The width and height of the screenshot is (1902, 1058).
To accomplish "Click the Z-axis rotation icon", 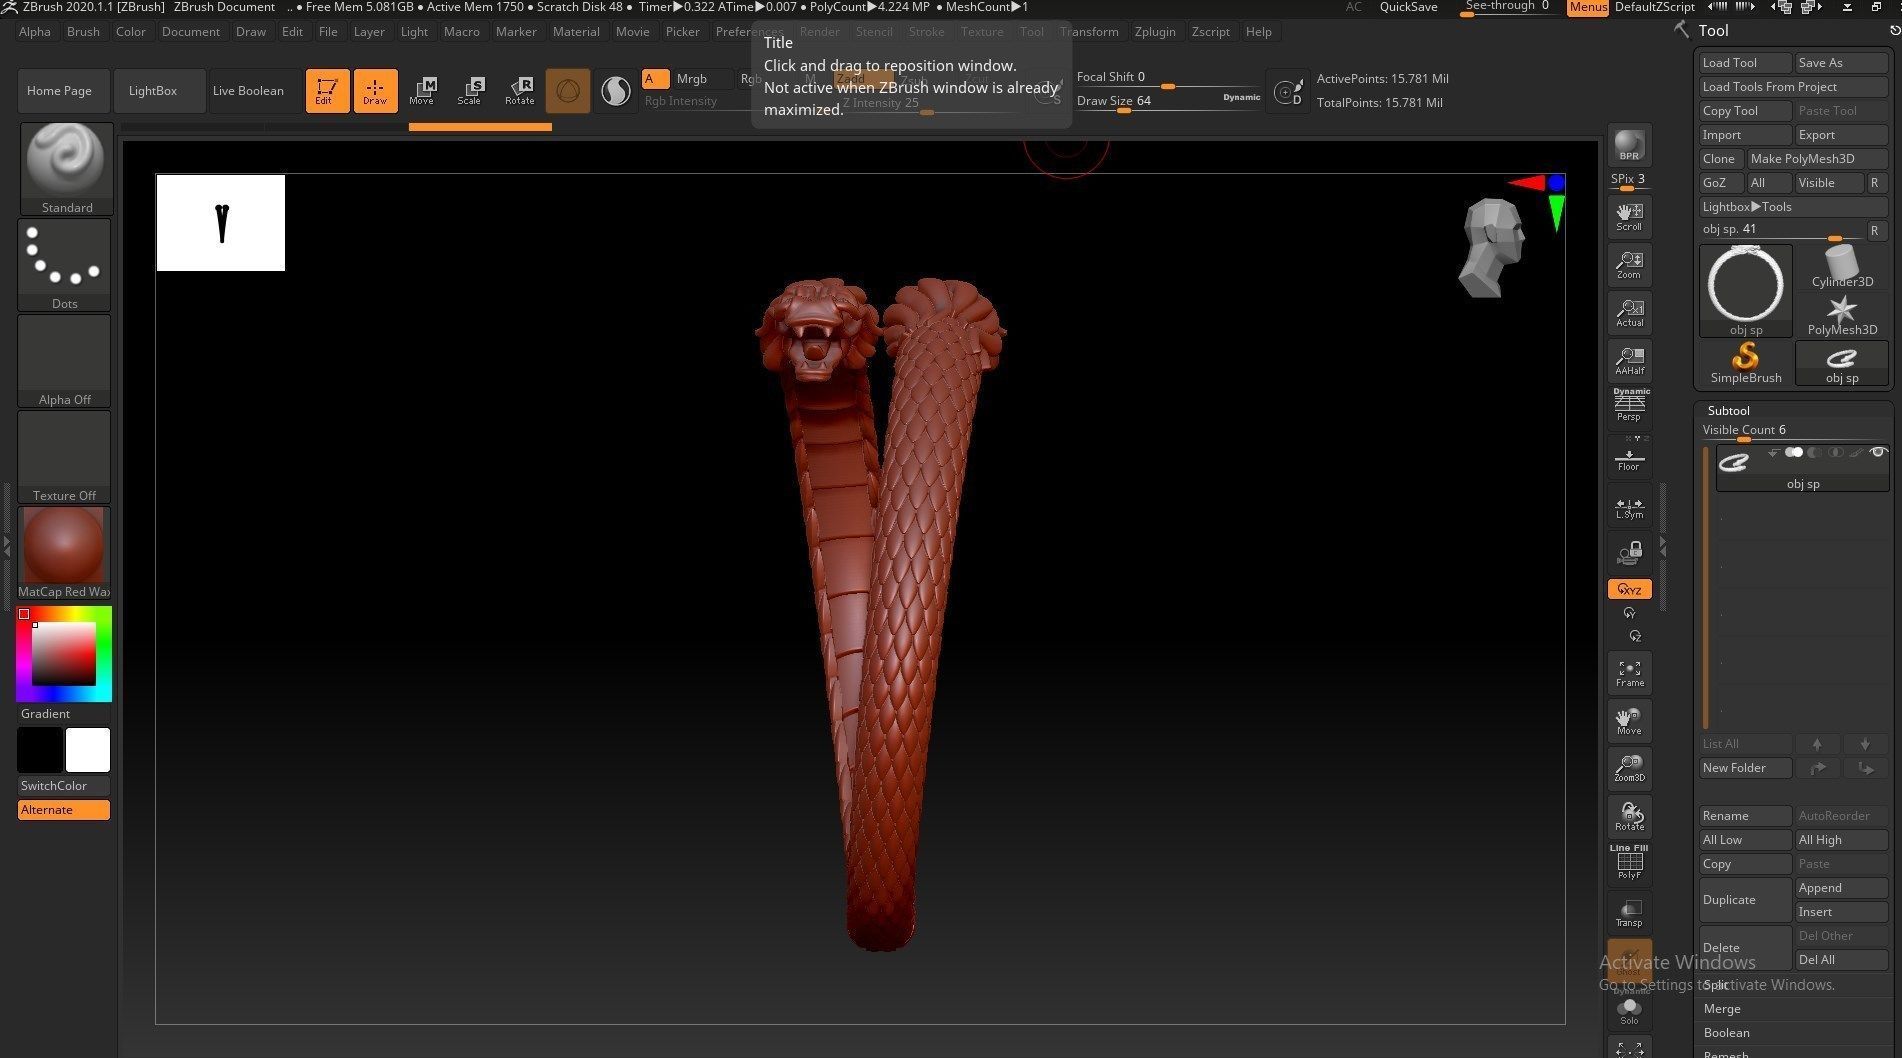I will 1635,636.
